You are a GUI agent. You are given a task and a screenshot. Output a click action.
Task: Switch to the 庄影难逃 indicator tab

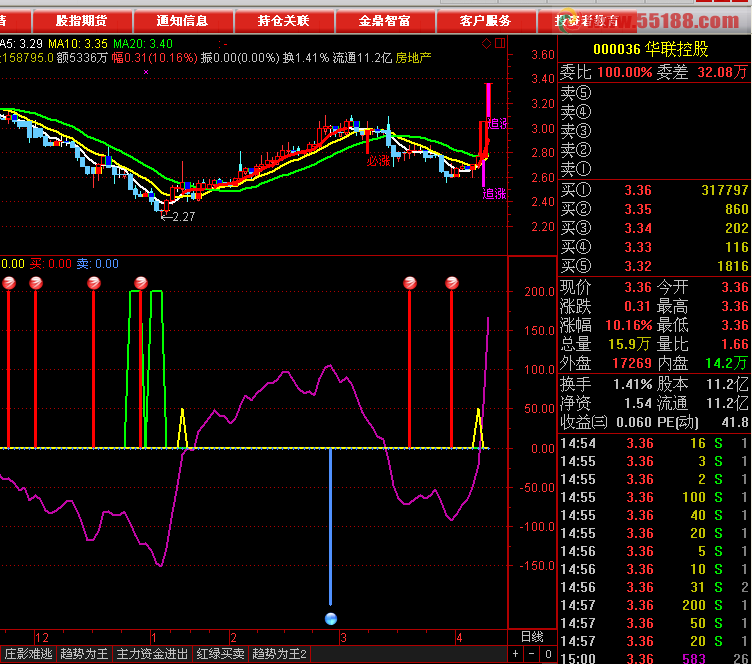click(x=28, y=654)
